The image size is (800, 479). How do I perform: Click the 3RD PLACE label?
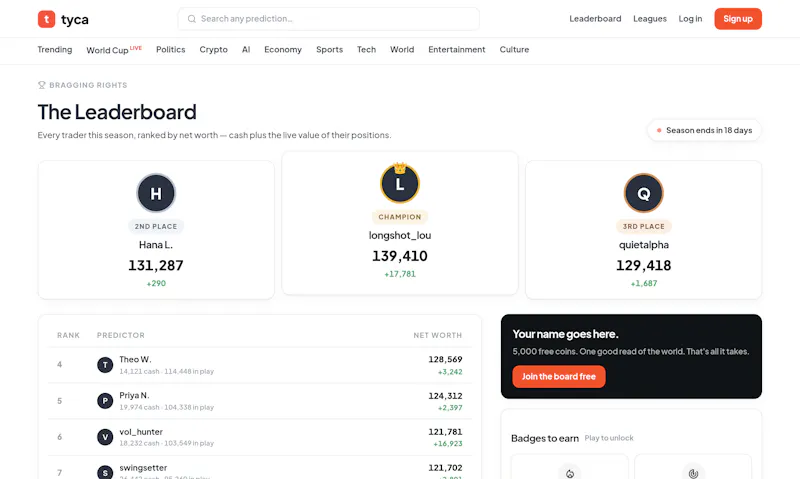coord(644,226)
